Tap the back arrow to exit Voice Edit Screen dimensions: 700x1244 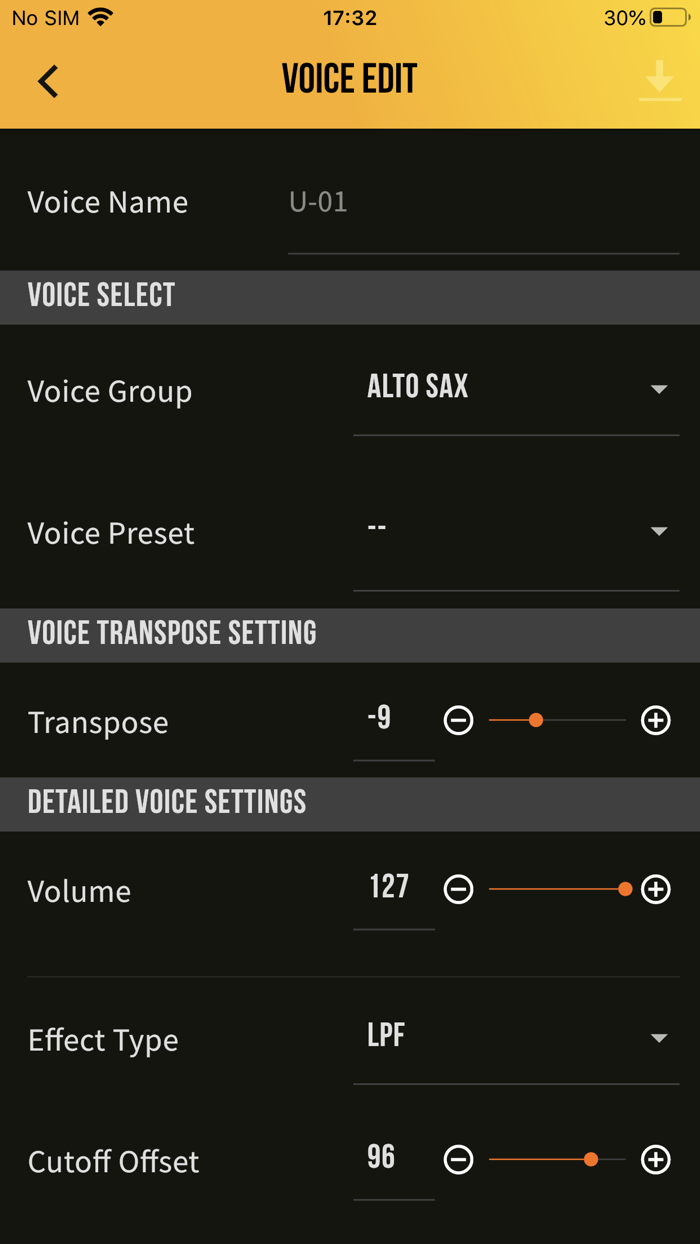pyautogui.click(x=47, y=80)
